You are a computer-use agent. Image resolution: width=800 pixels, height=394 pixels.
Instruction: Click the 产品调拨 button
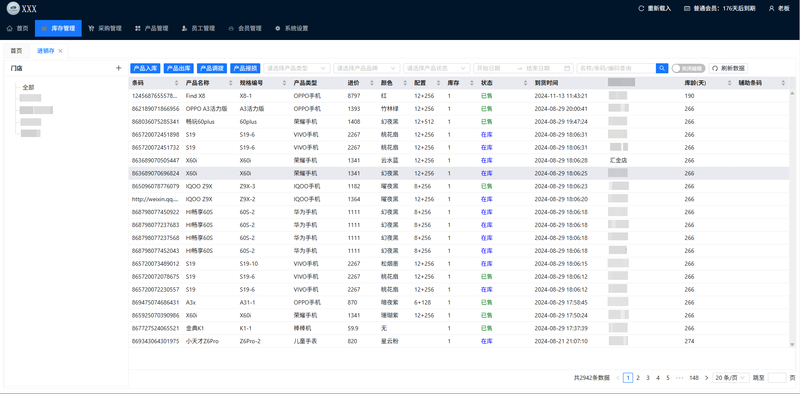click(212, 68)
